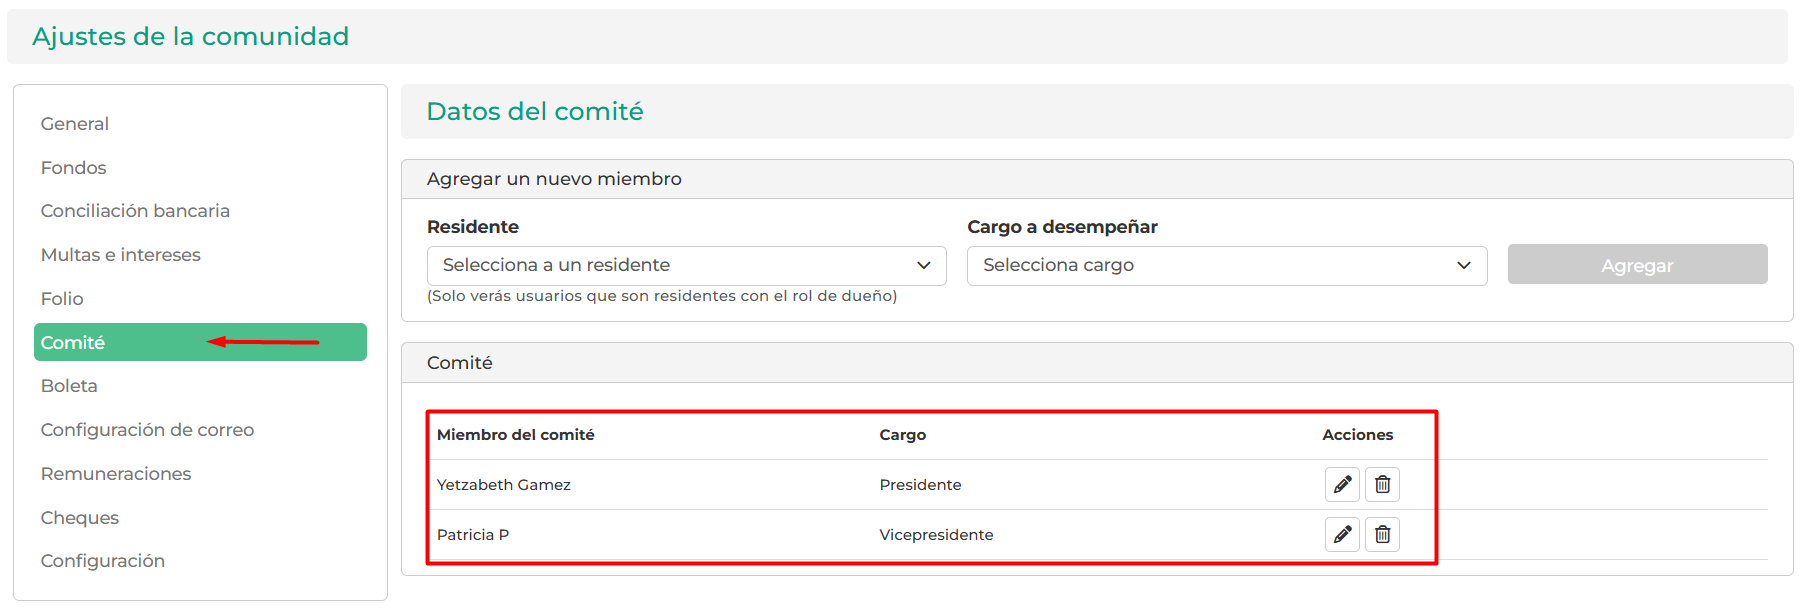This screenshot has width=1804, height=611.
Task: Expand the Selecciona cargo dropdown
Action: coord(1227,265)
